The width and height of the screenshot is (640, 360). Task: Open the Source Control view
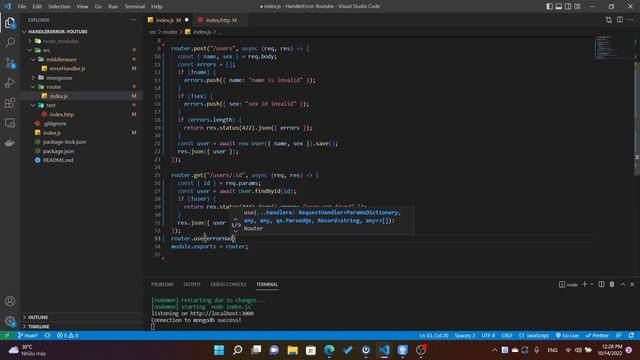coord(10,63)
